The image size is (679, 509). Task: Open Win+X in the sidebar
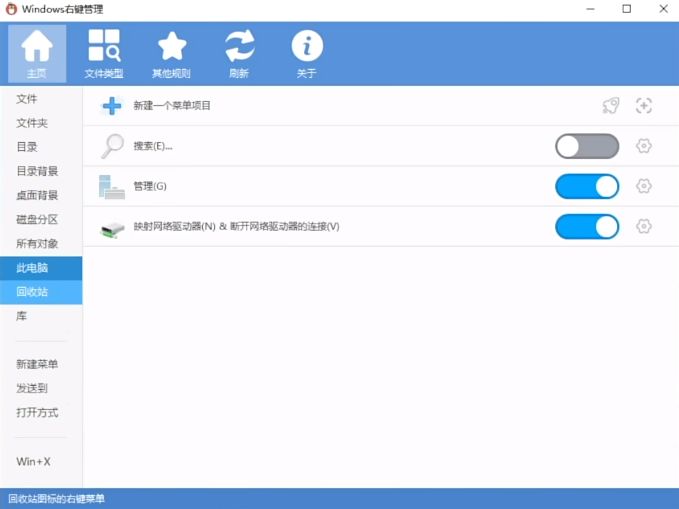(x=41, y=462)
